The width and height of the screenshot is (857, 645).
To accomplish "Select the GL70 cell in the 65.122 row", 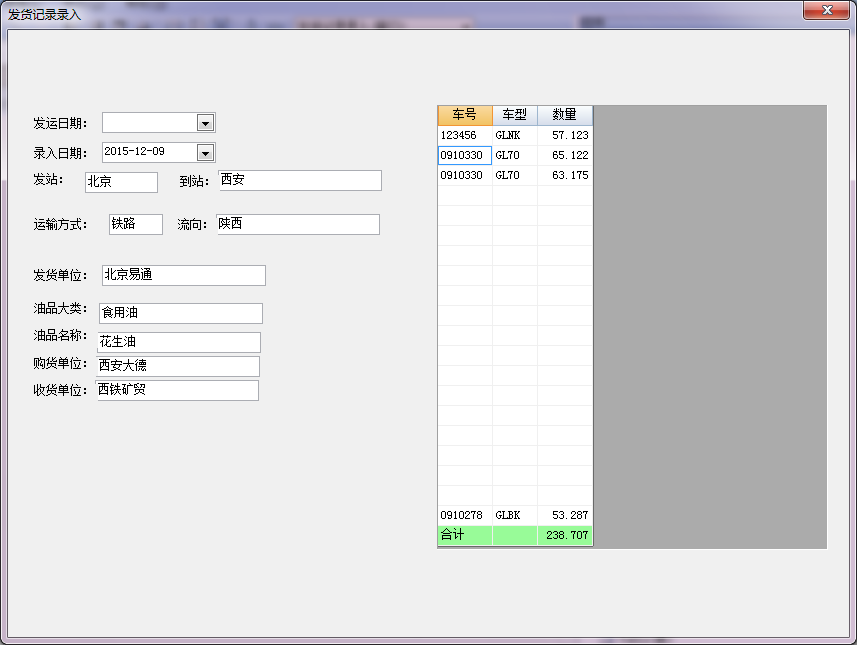I will point(515,155).
